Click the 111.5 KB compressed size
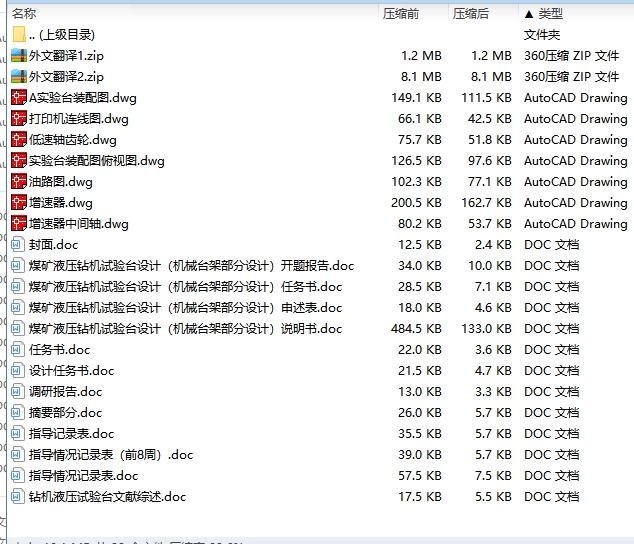The image size is (634, 544). click(x=486, y=97)
